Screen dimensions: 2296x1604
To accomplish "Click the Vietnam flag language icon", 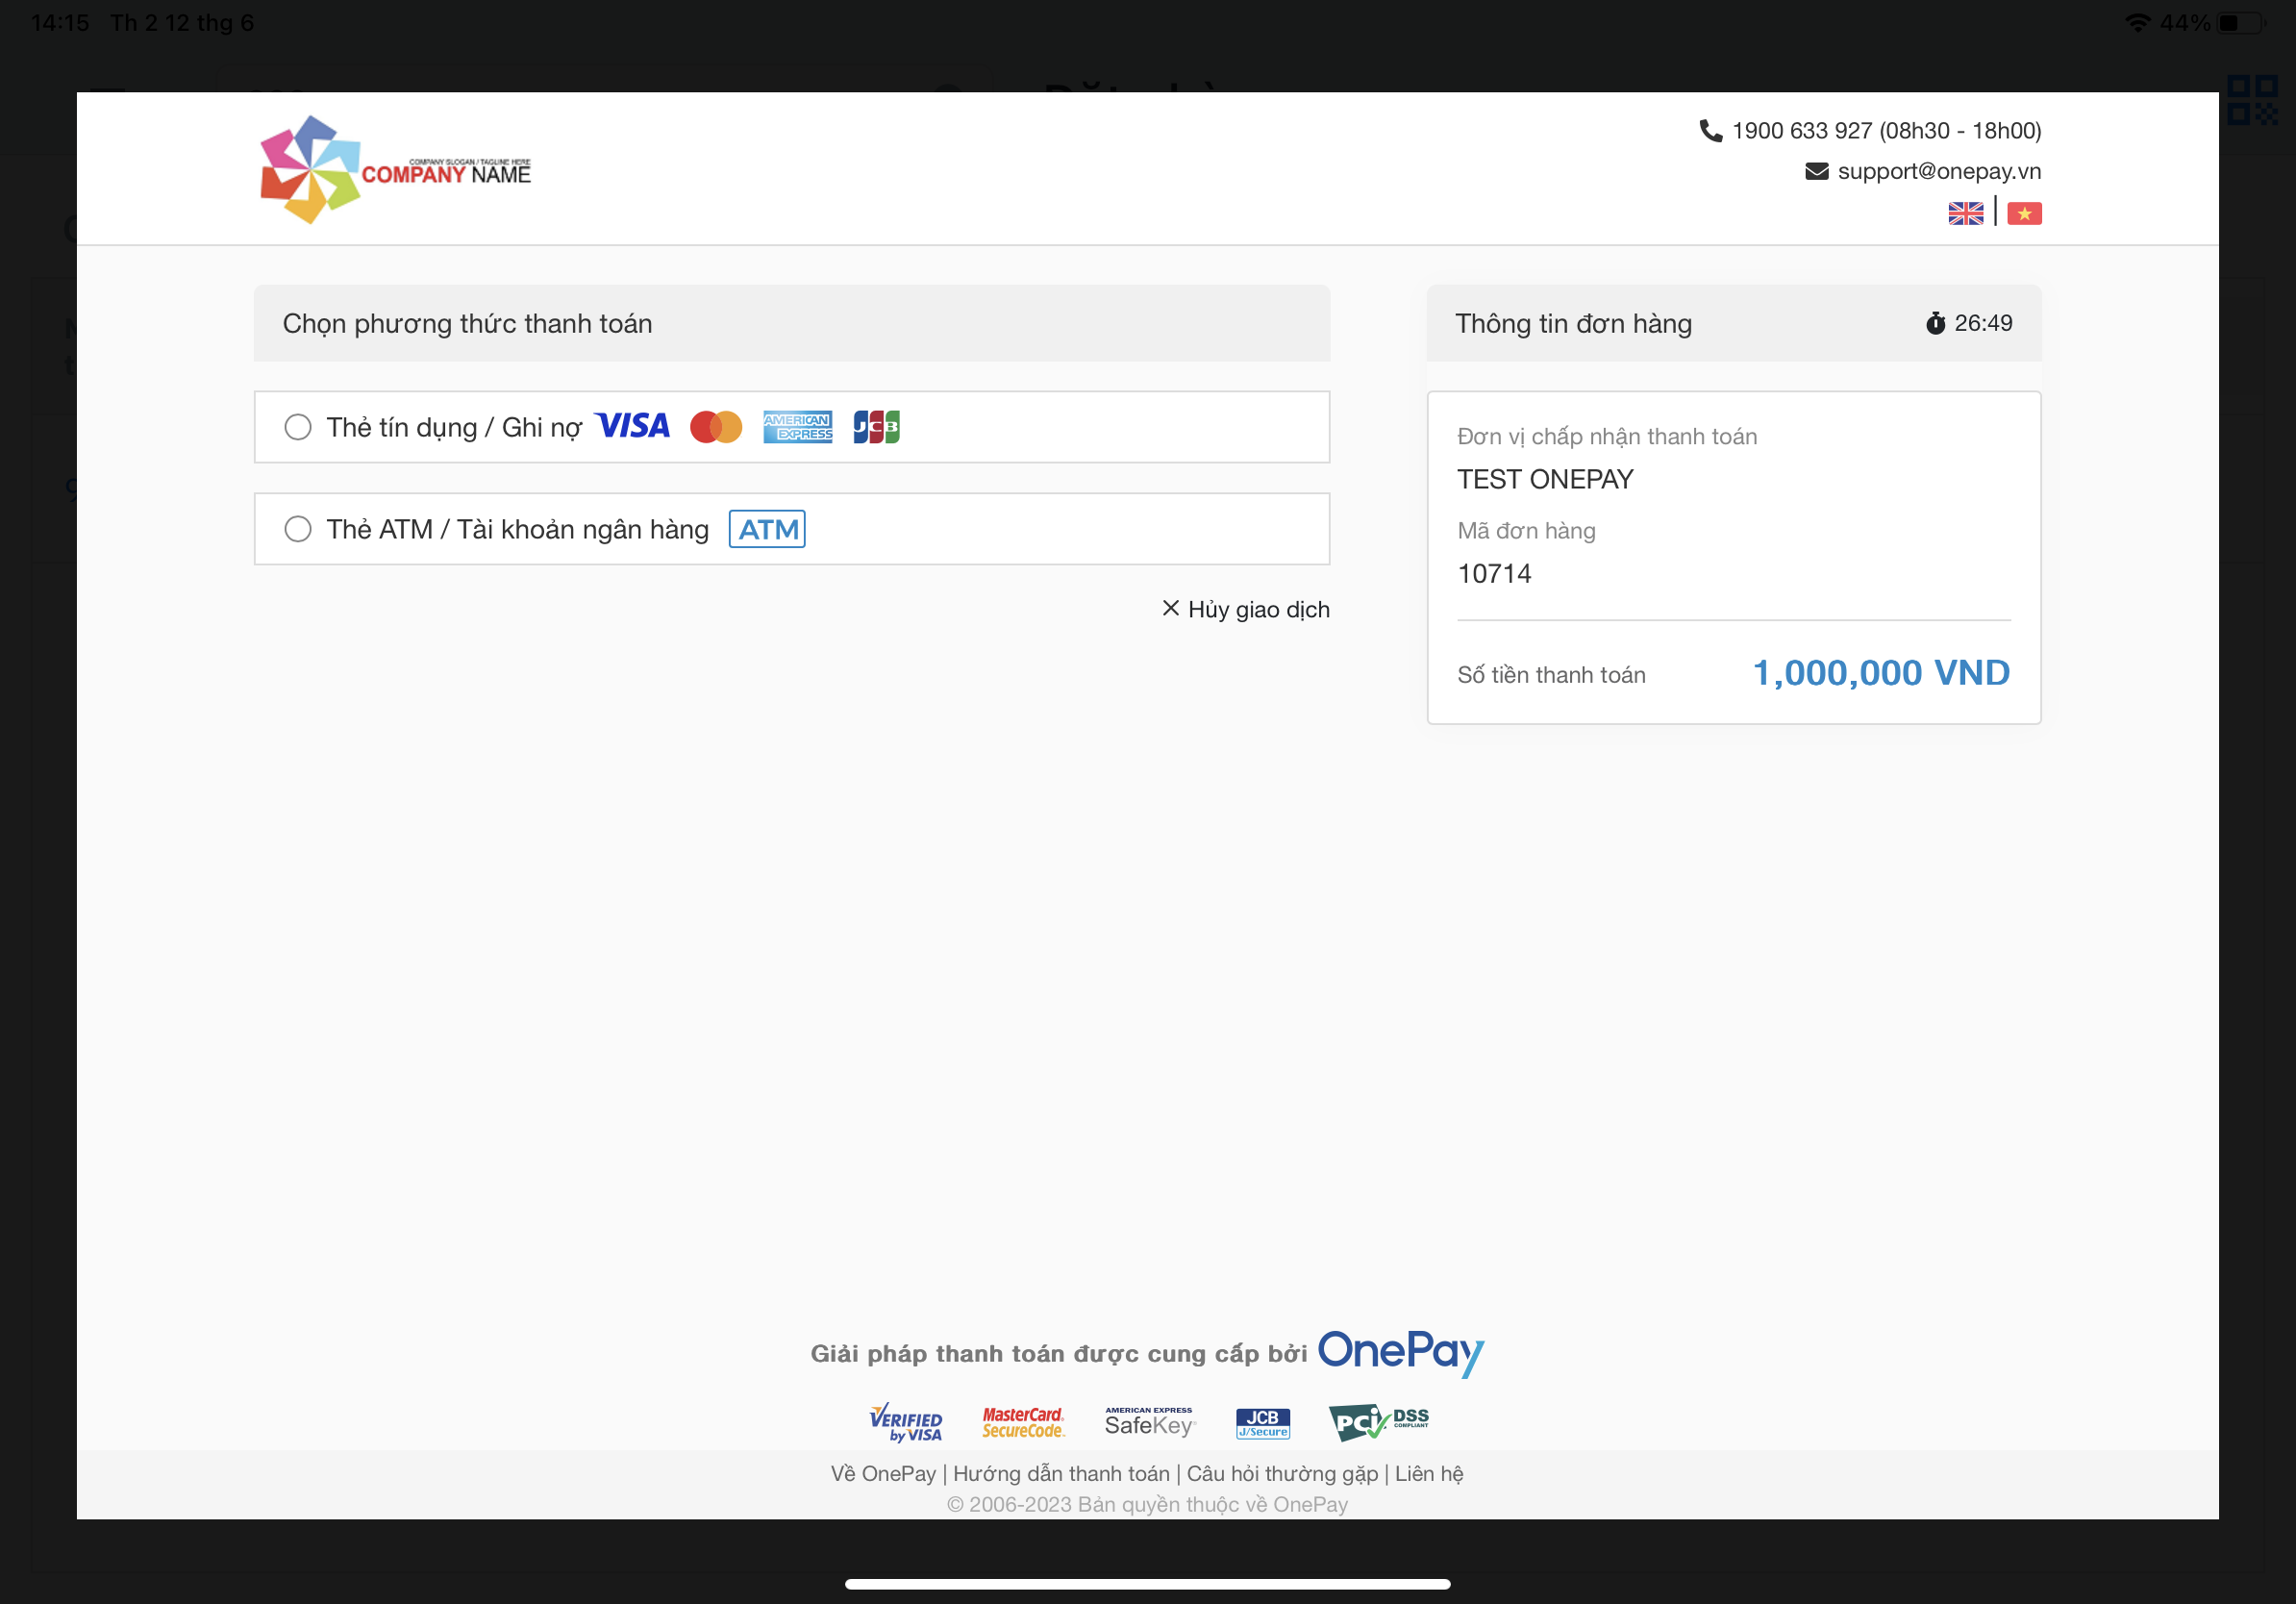I will pos(2023,213).
